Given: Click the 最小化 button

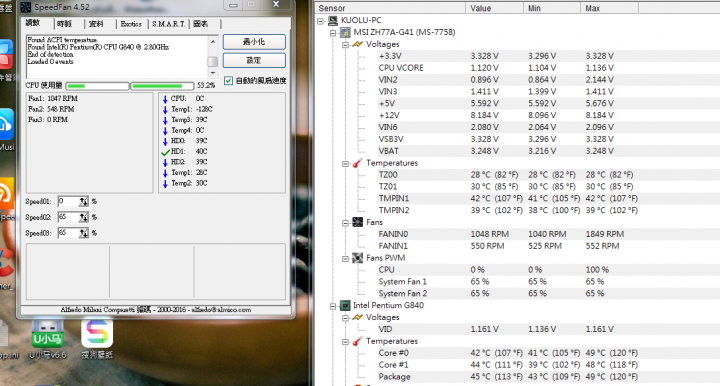Looking at the screenshot, I should [x=254, y=42].
